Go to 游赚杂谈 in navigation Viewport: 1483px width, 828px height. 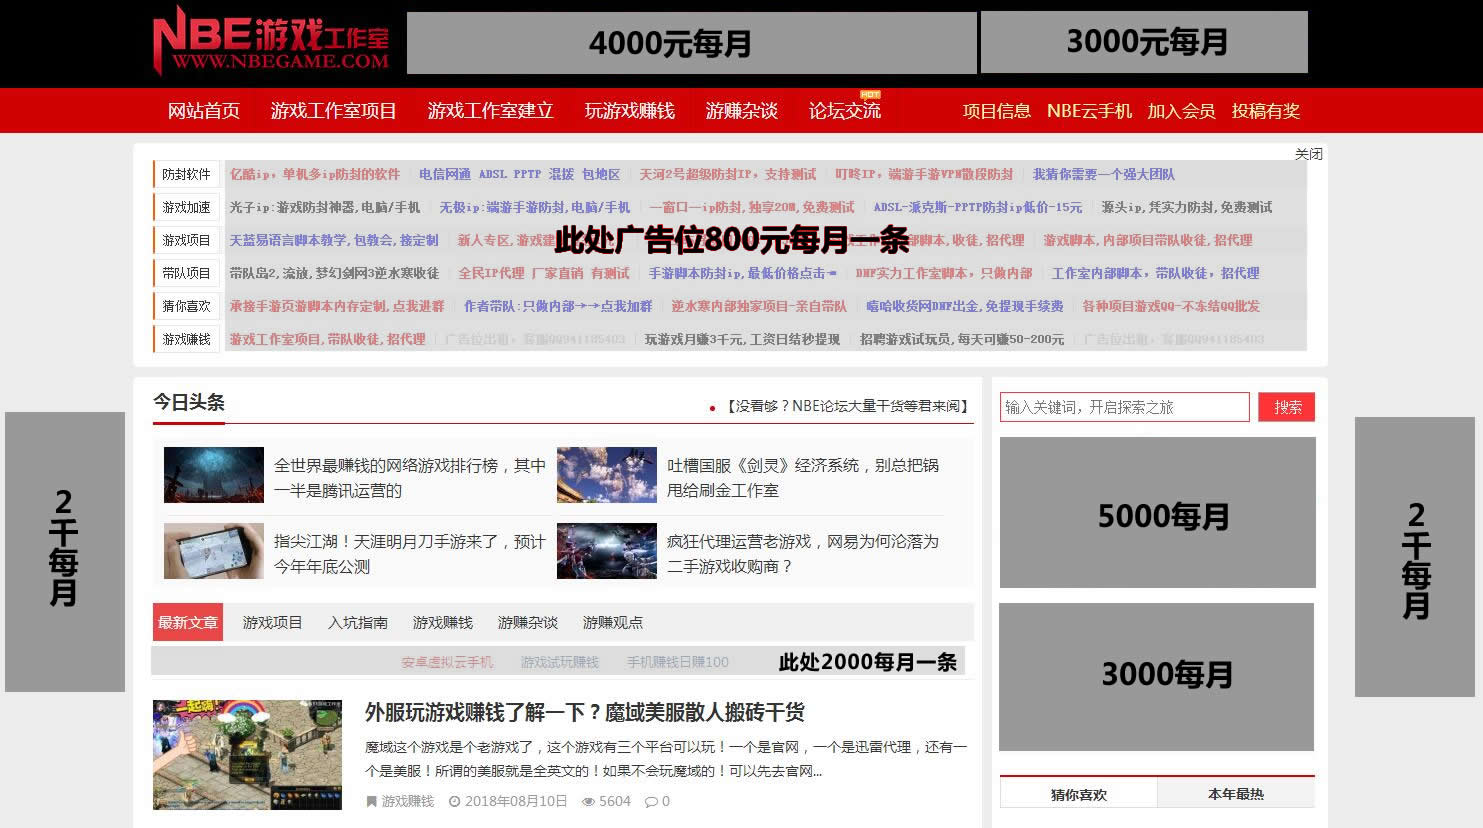click(x=741, y=111)
